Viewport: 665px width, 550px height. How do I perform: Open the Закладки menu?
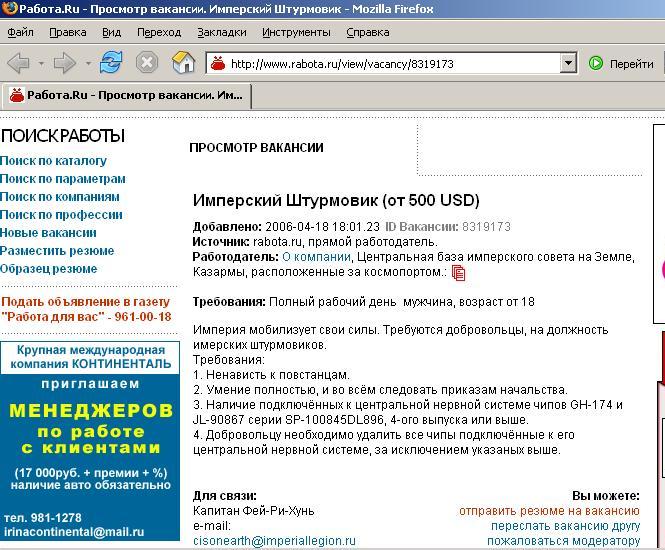coord(221,32)
